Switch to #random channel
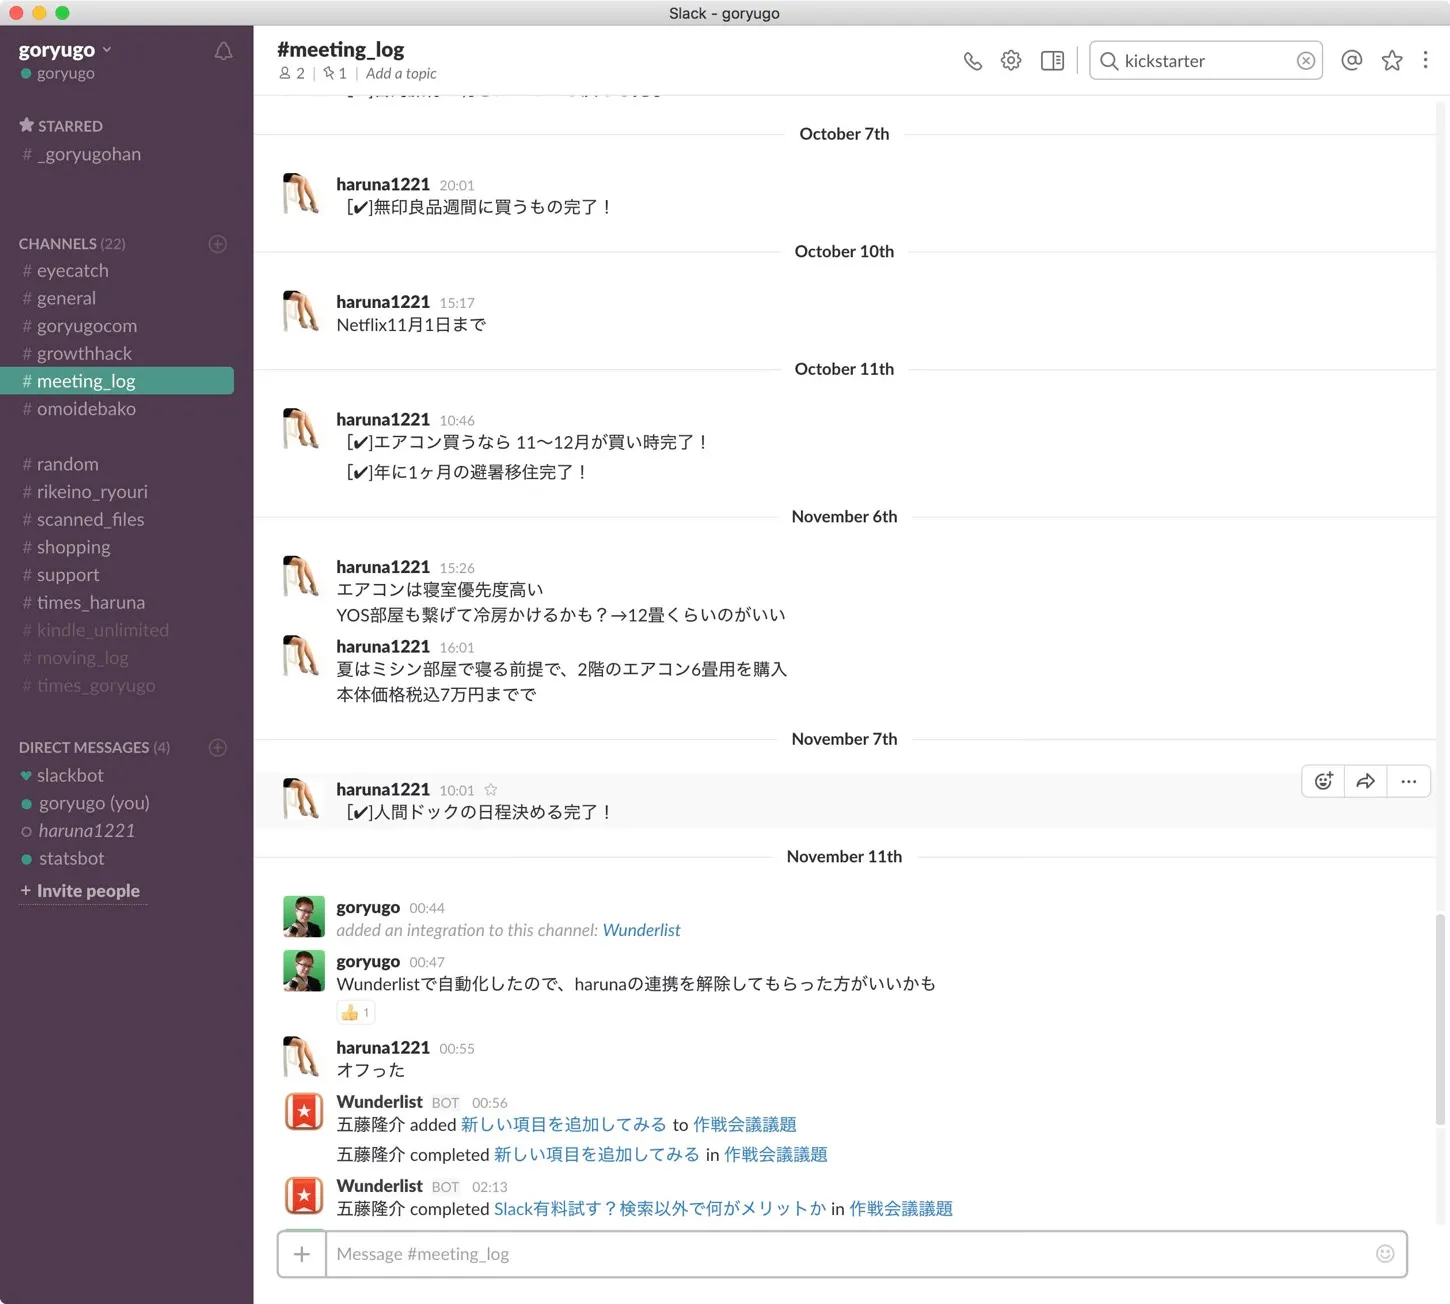Viewport: 1450px width, 1304px height. click(61, 464)
